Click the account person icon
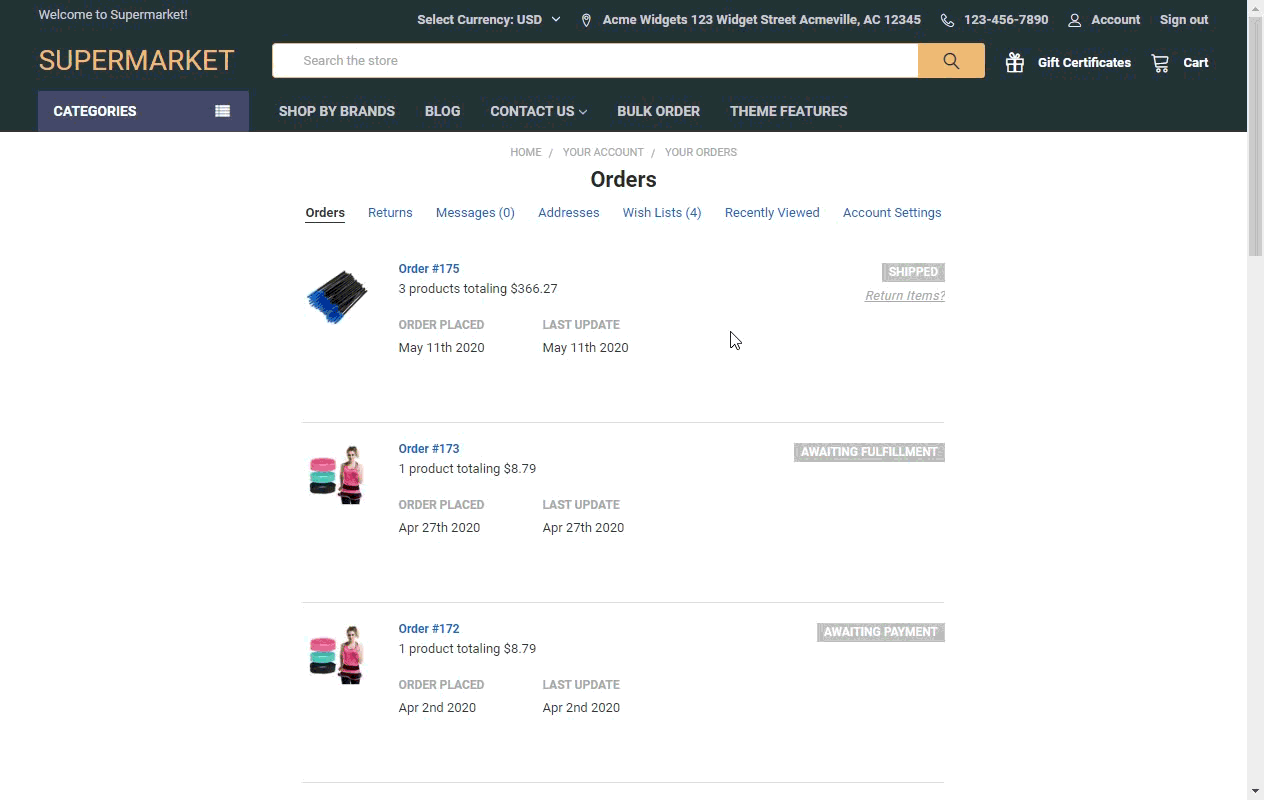The height and width of the screenshot is (800, 1264). 1075,20
